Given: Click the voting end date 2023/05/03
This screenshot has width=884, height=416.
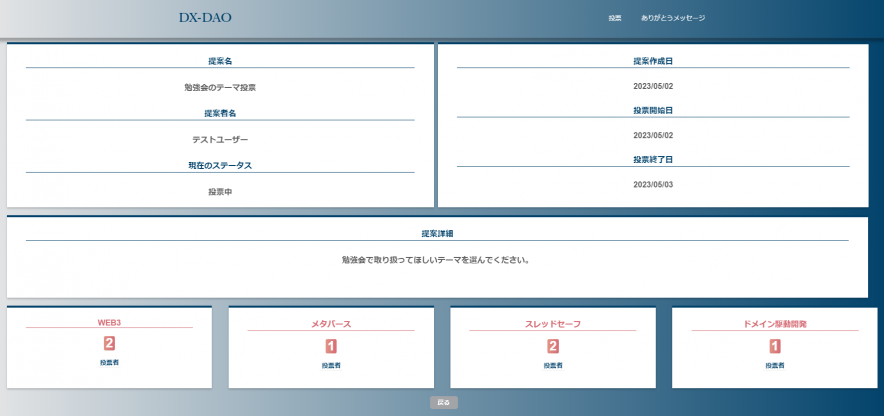Looking at the screenshot, I should coord(653,184).
